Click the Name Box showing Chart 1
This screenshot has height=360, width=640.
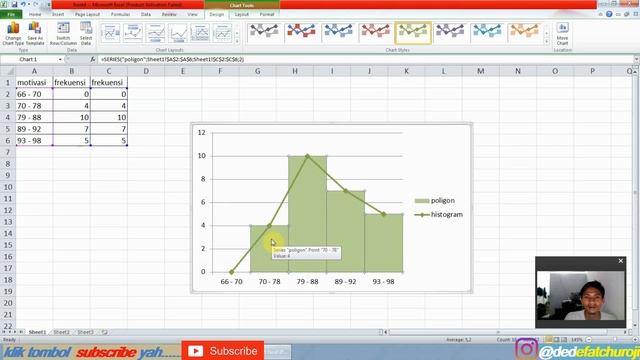pos(29,60)
